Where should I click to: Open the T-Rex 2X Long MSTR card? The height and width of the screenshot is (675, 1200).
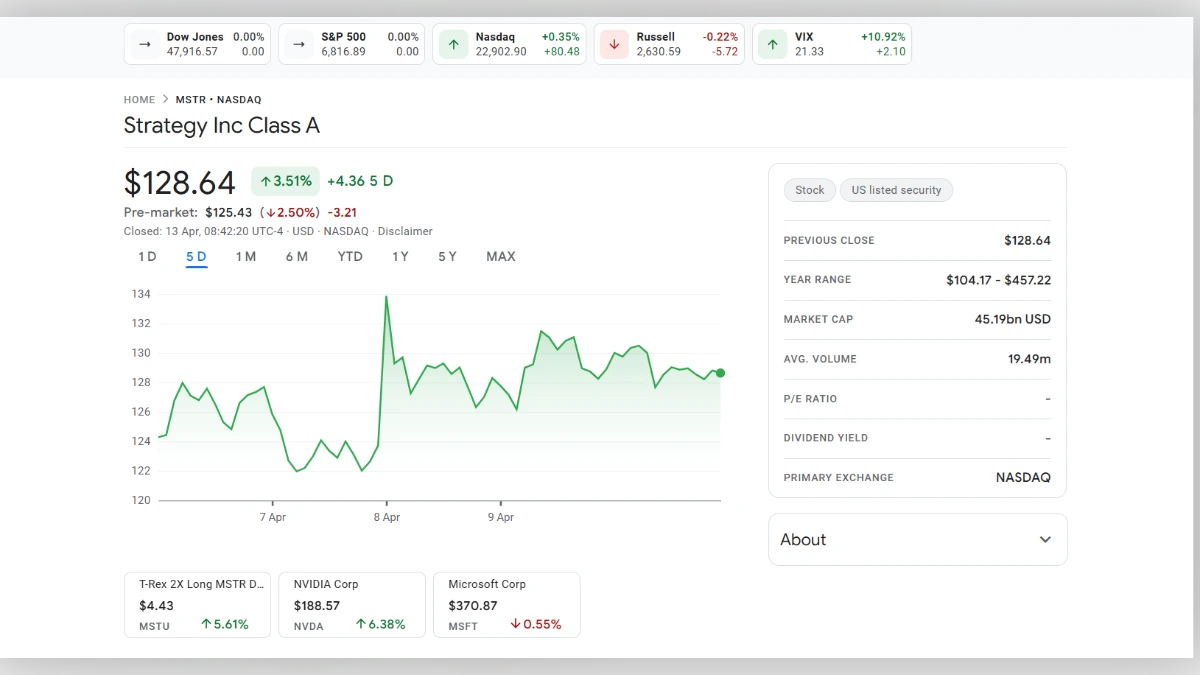point(197,604)
